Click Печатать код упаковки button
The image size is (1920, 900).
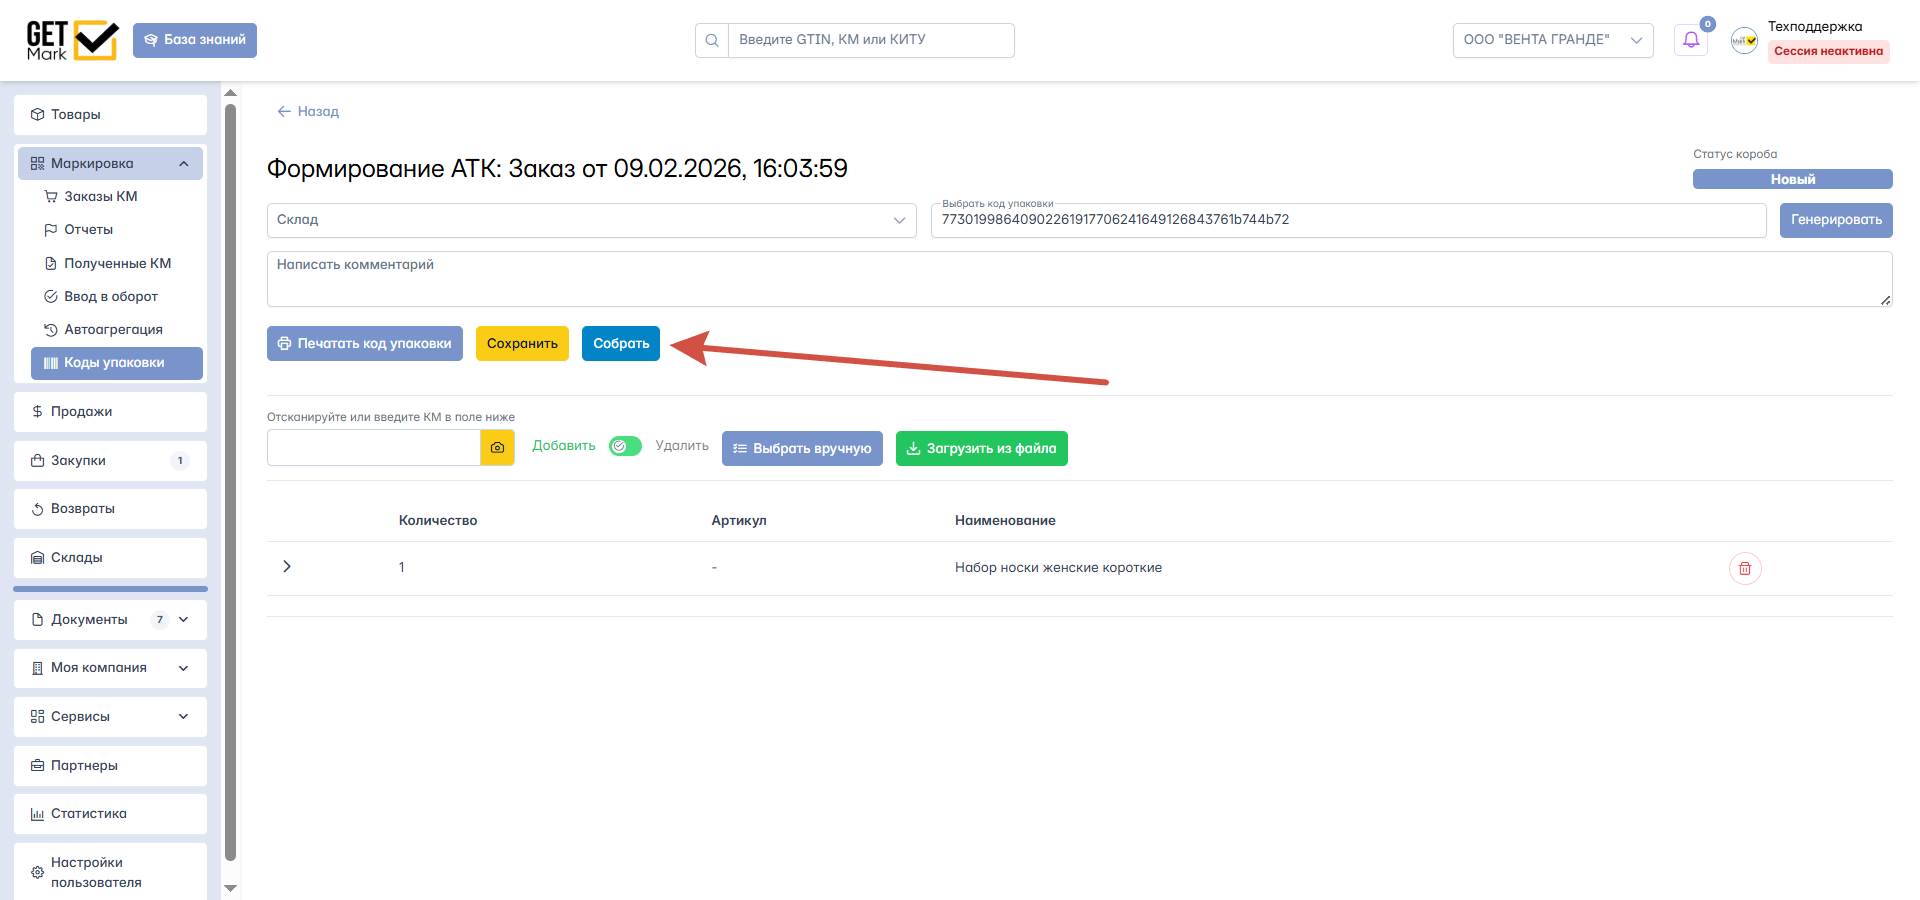tap(365, 343)
